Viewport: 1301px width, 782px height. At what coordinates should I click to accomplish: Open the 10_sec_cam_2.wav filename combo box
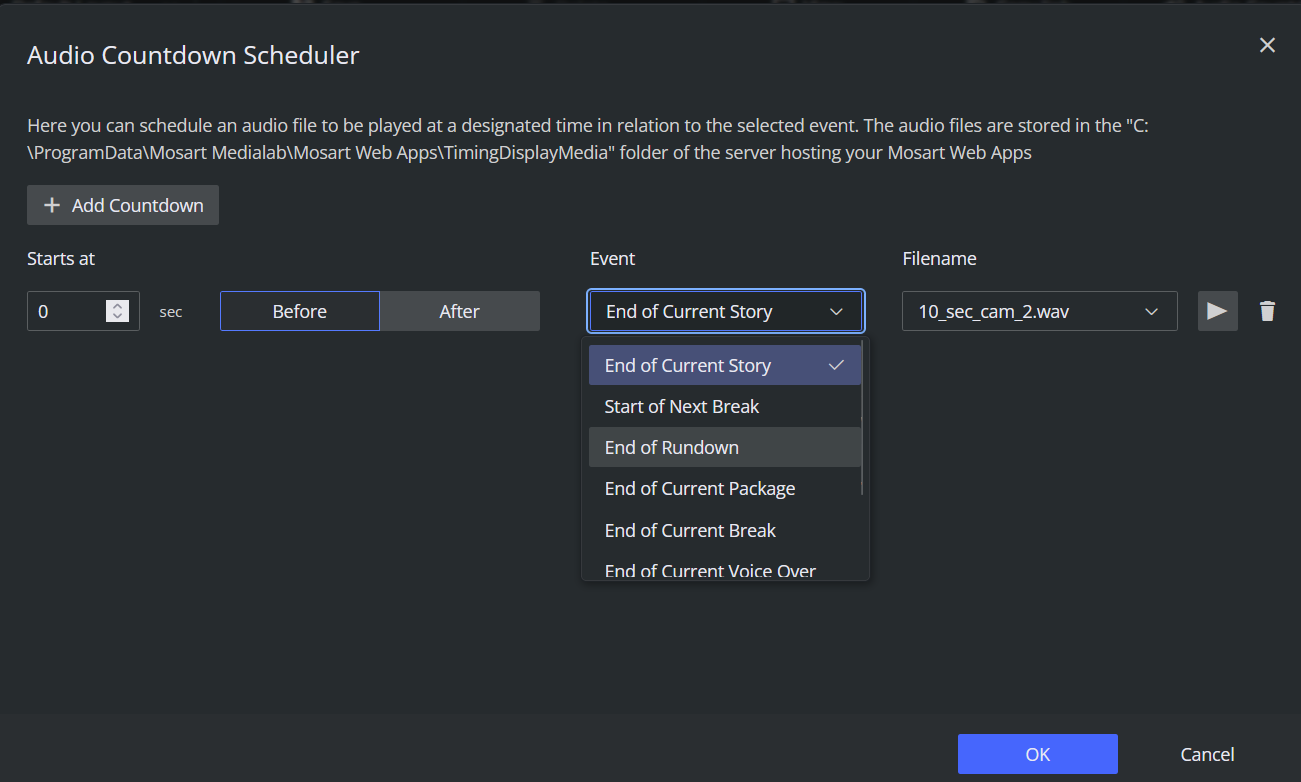coord(1030,311)
